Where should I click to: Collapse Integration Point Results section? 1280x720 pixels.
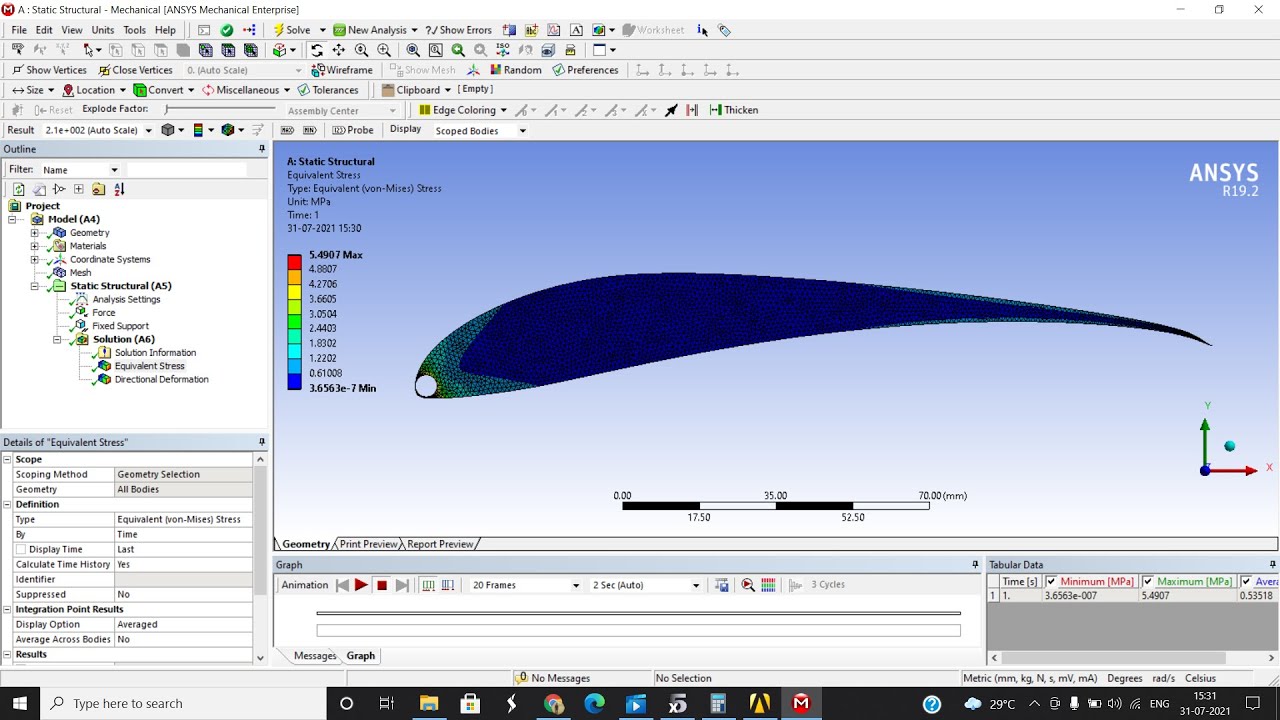pos(7,609)
